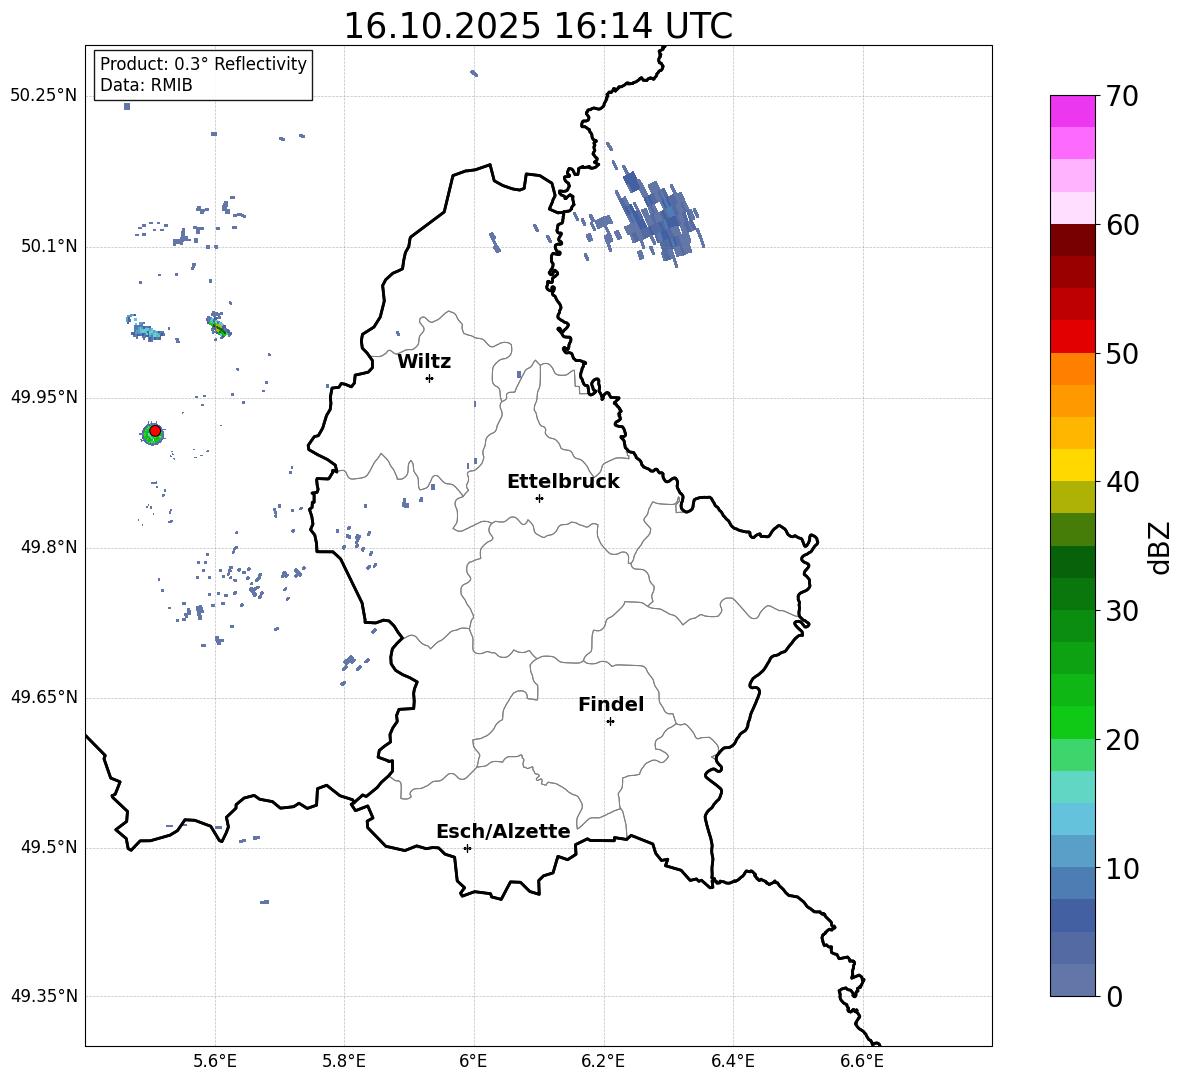Click the 49.65°N latitude label
Image resolution: width=1184 pixels, height=1081 pixels.
[x=44, y=697]
